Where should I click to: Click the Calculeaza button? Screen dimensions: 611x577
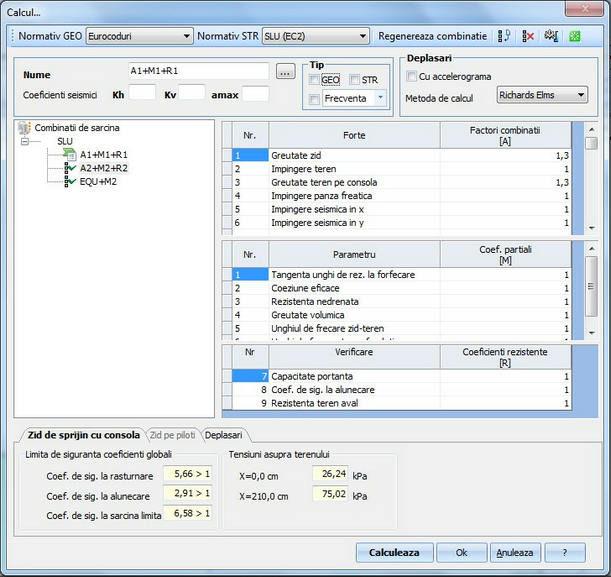[x=394, y=552]
